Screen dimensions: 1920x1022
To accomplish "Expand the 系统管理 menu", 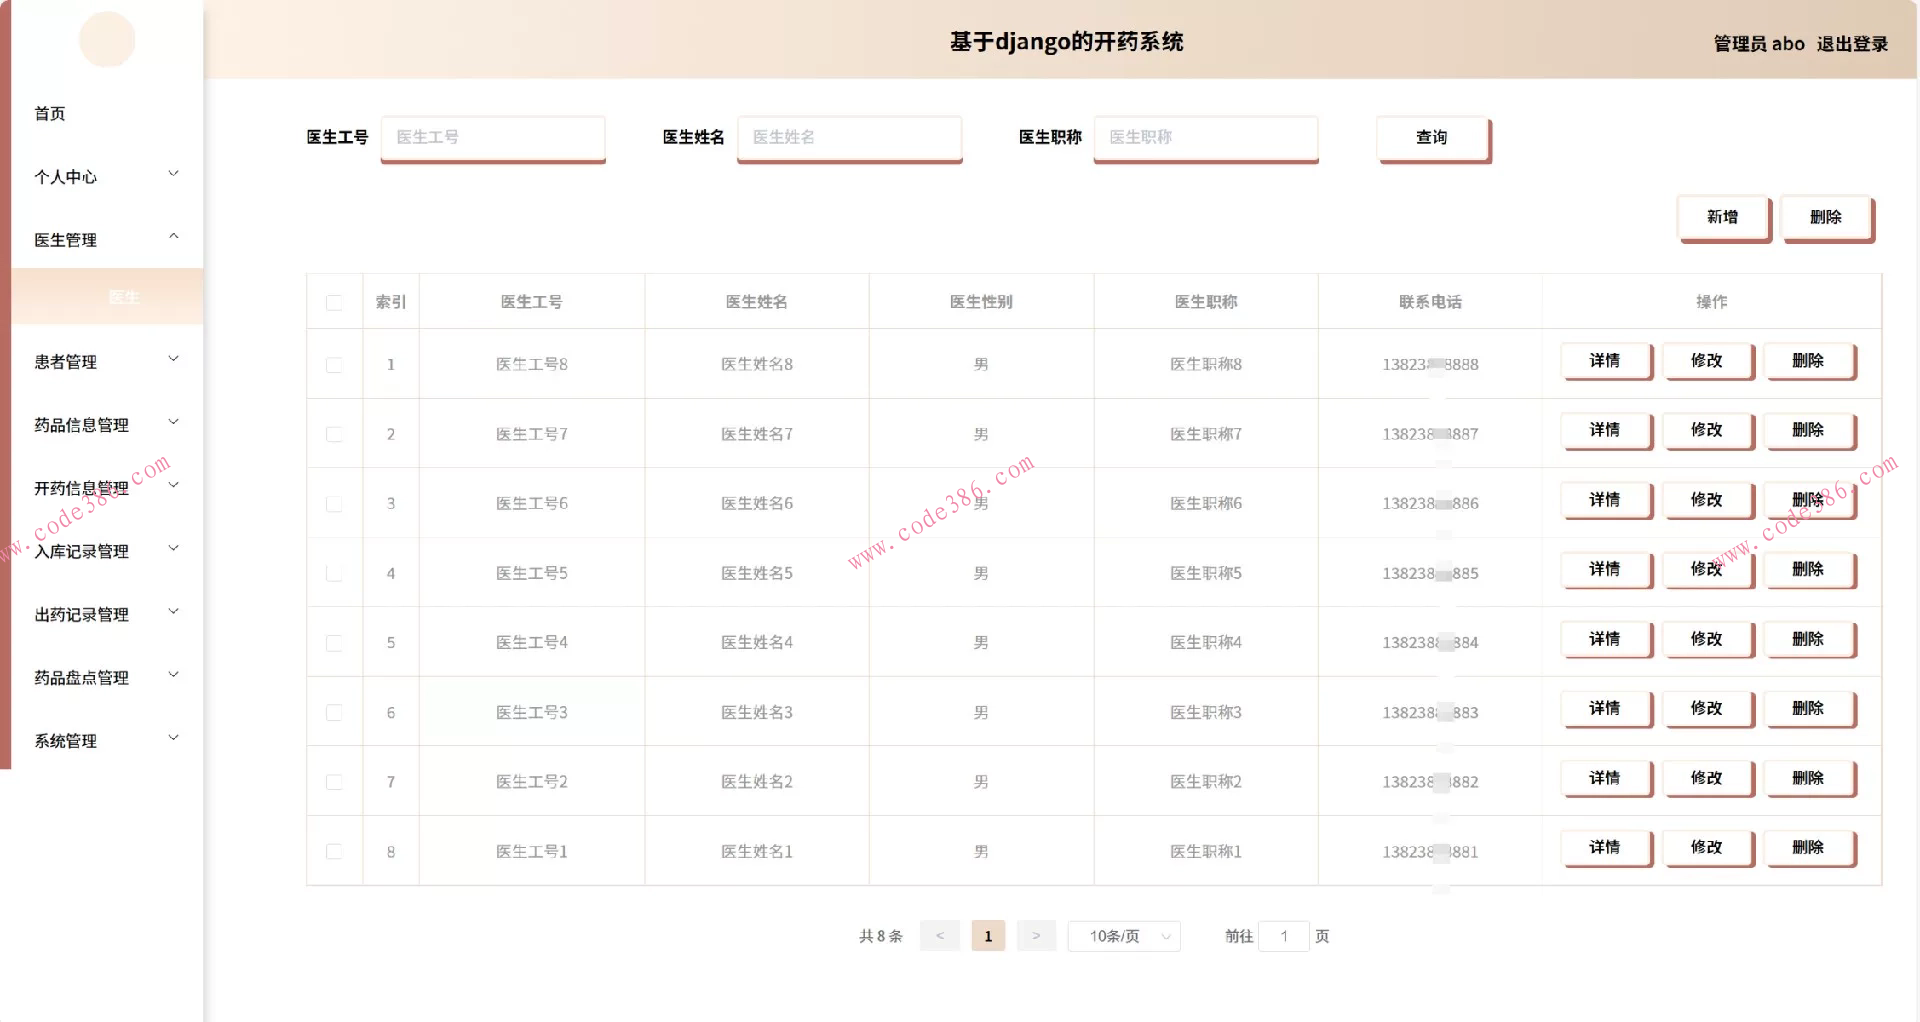I will pos(64,740).
